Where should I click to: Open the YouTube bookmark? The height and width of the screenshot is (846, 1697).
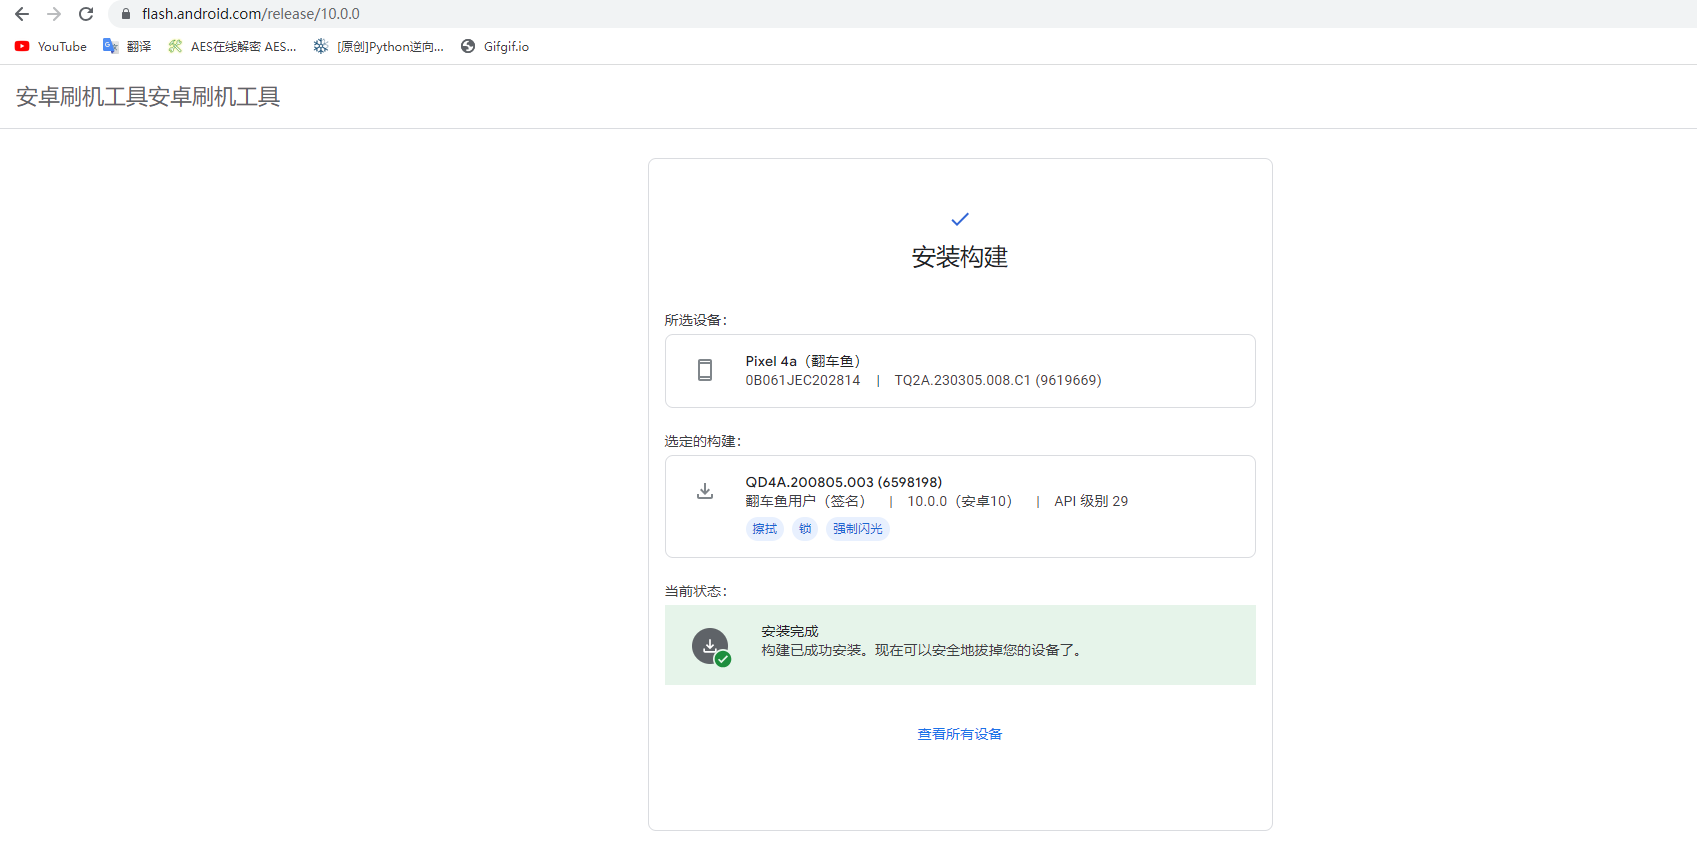click(51, 46)
